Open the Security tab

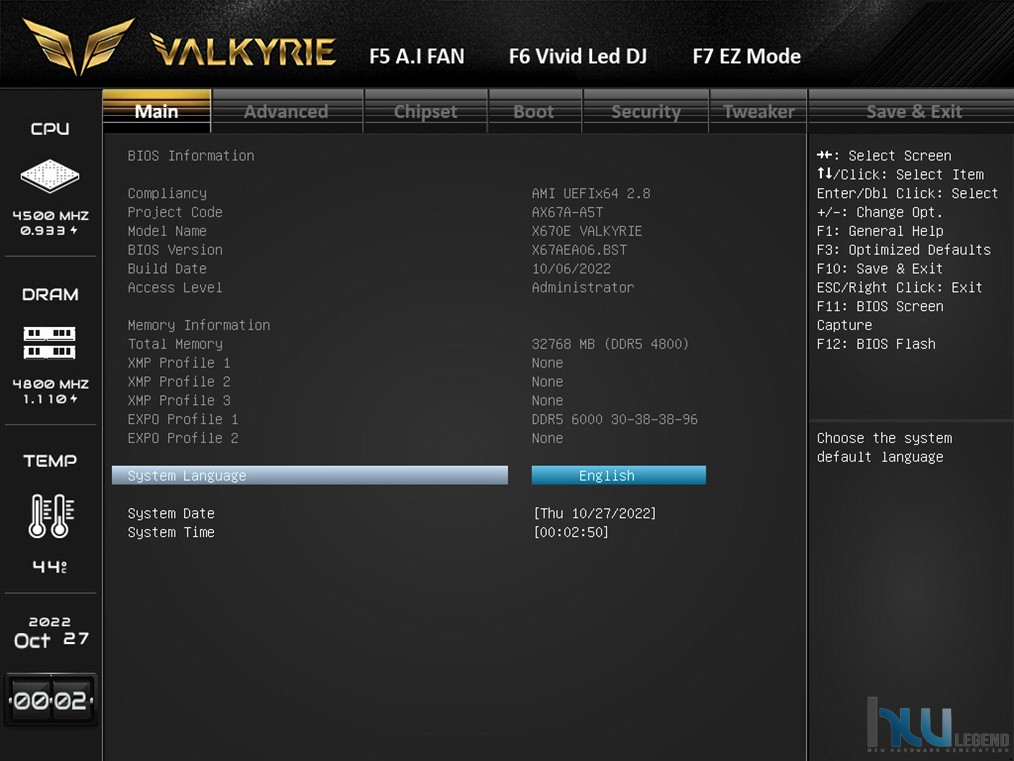[646, 111]
